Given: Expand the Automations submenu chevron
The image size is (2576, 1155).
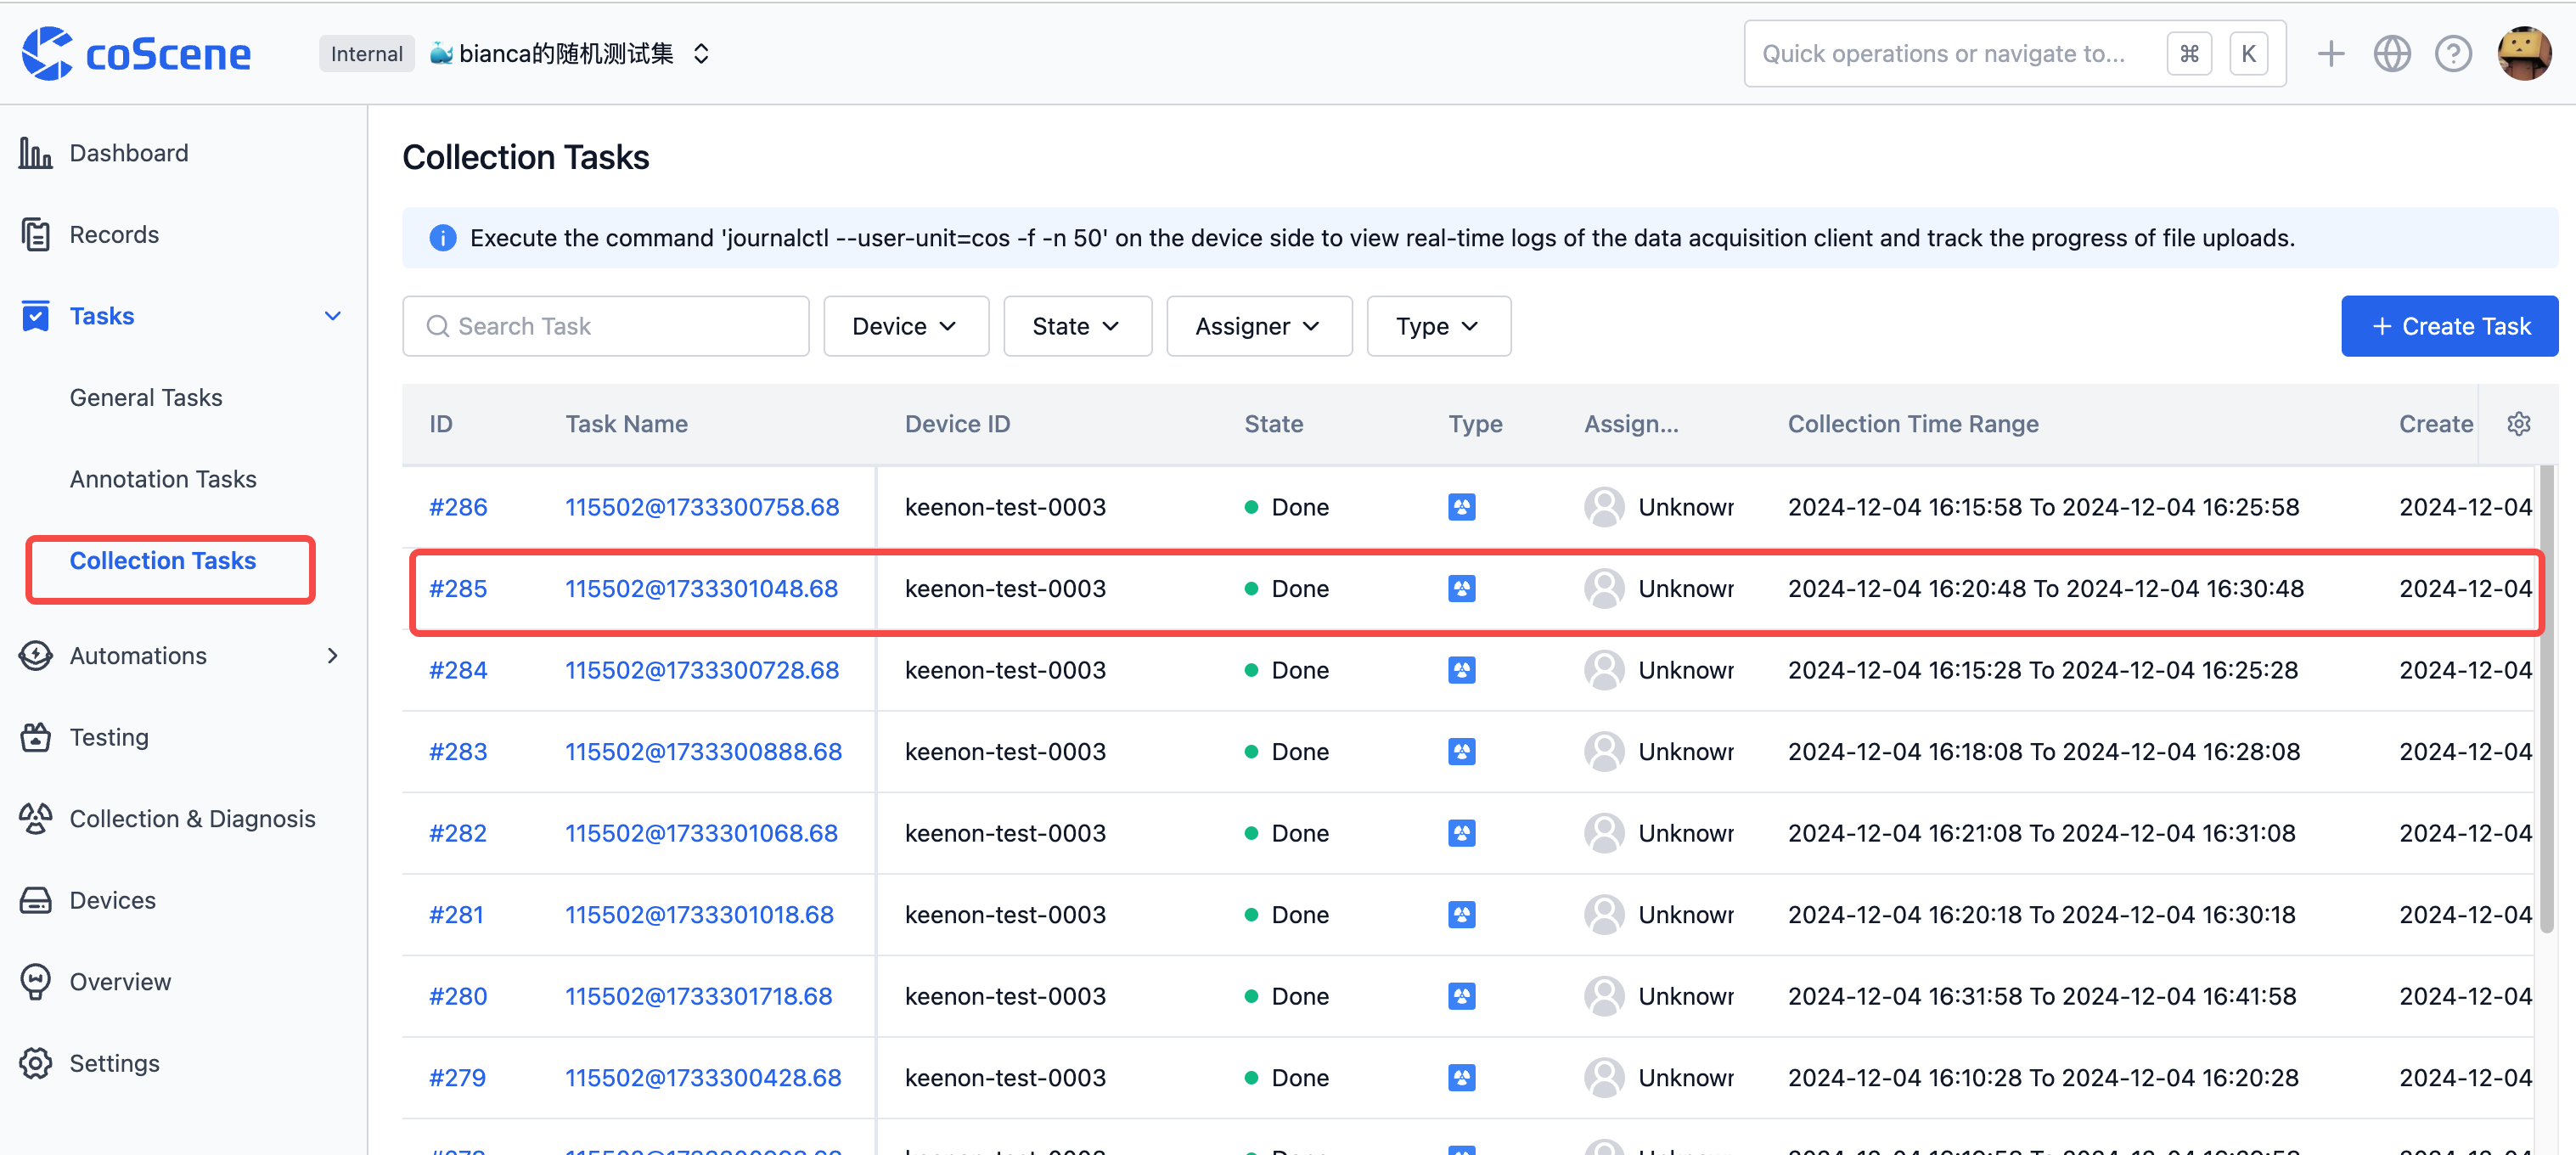Looking at the screenshot, I should tap(333, 656).
